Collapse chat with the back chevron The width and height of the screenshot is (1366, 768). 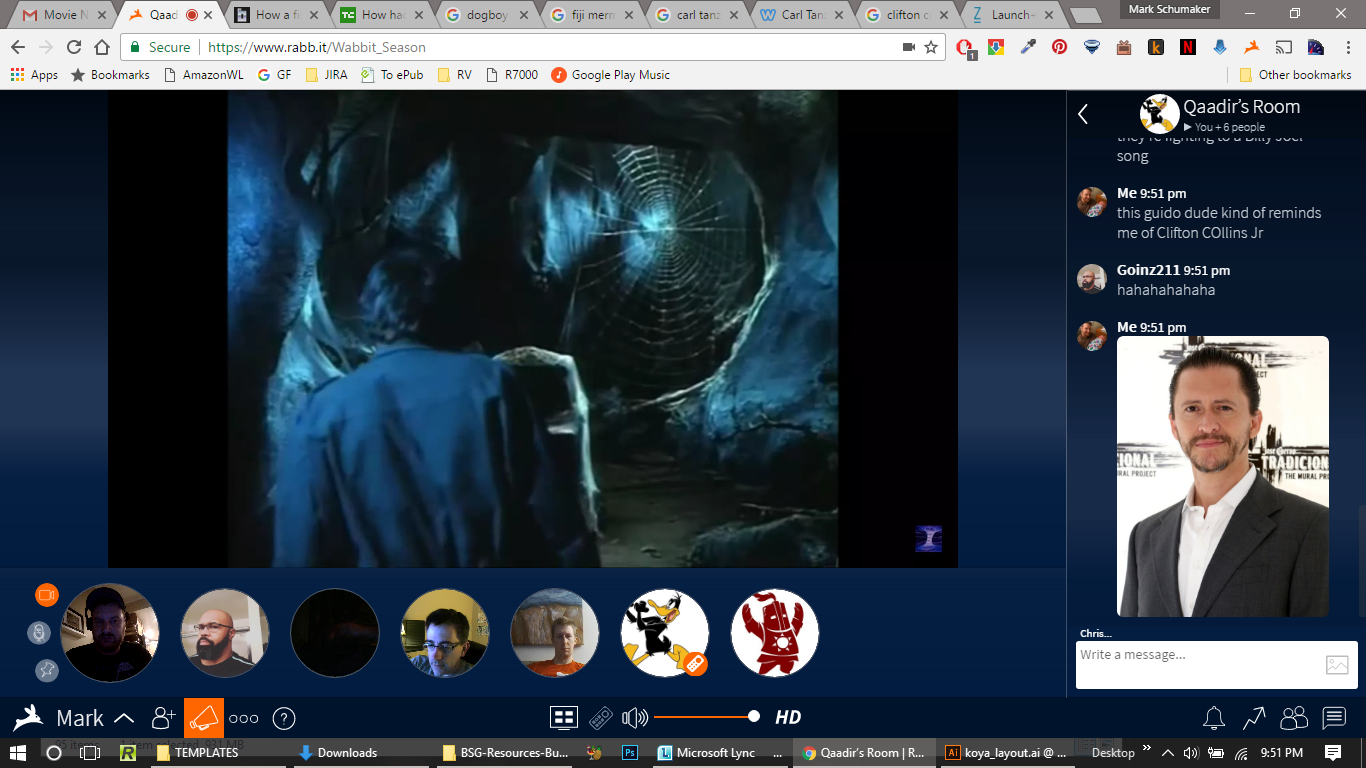pyautogui.click(x=1083, y=114)
